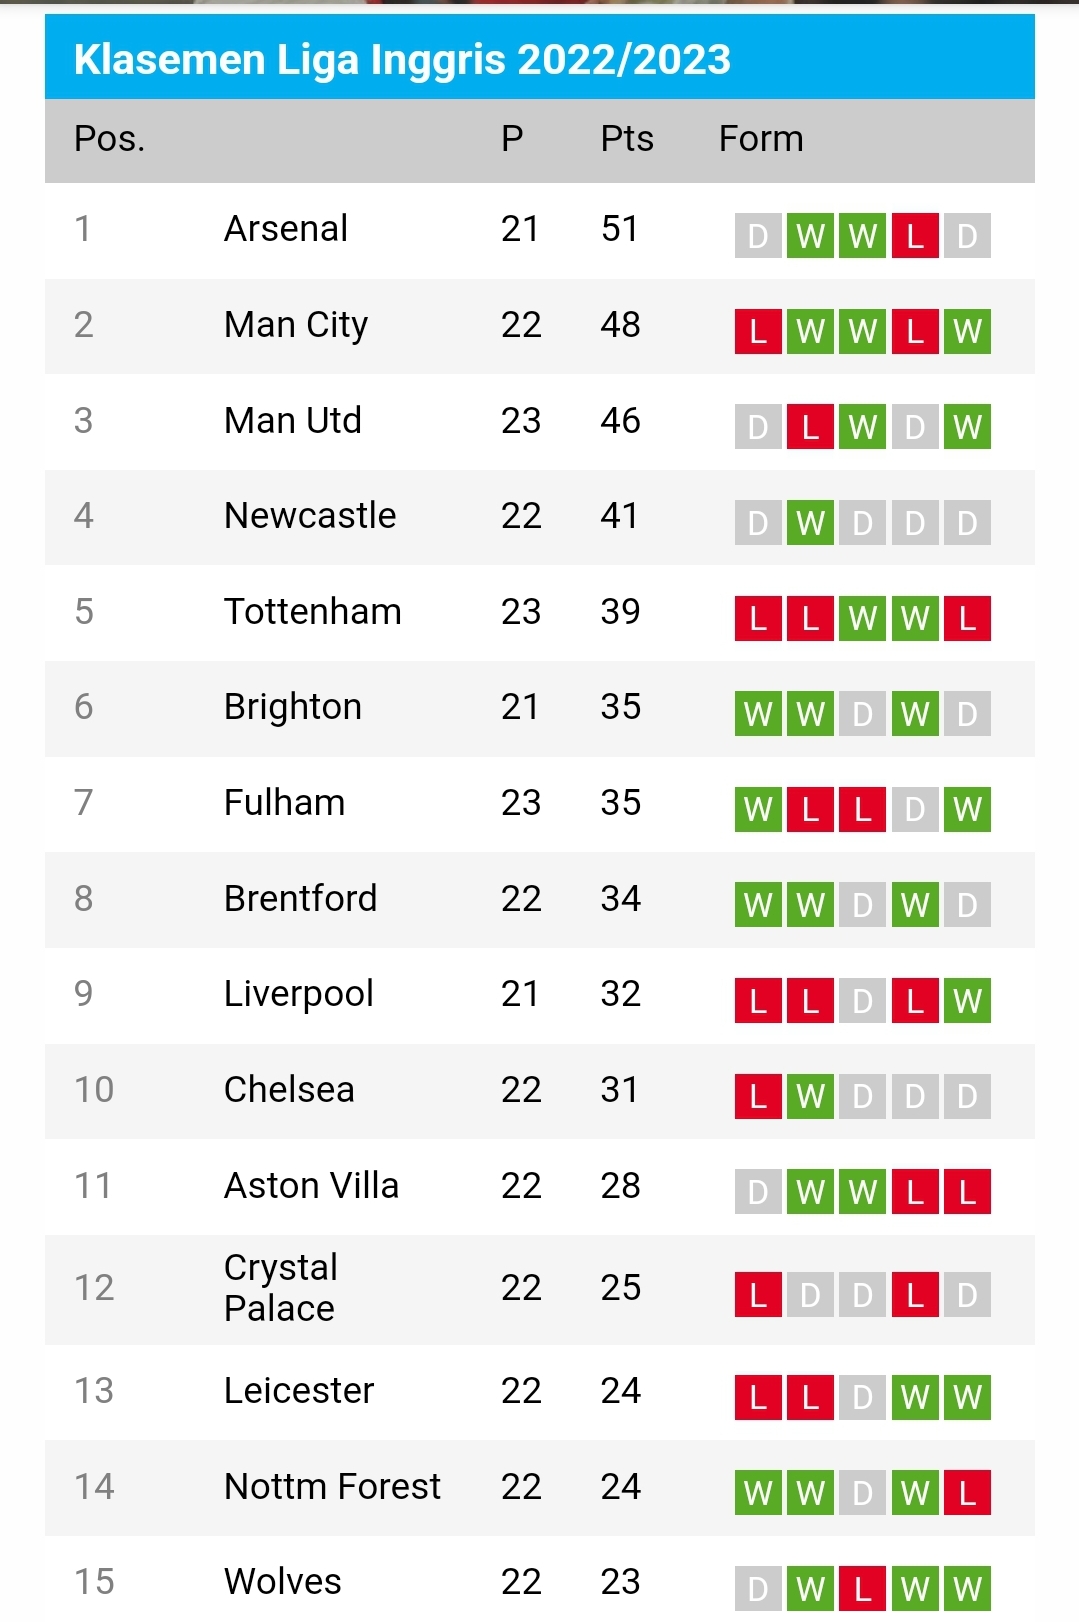Click the red L badge in Wolves' form
Viewport: 1079px width, 1622px height.
[x=862, y=1588]
